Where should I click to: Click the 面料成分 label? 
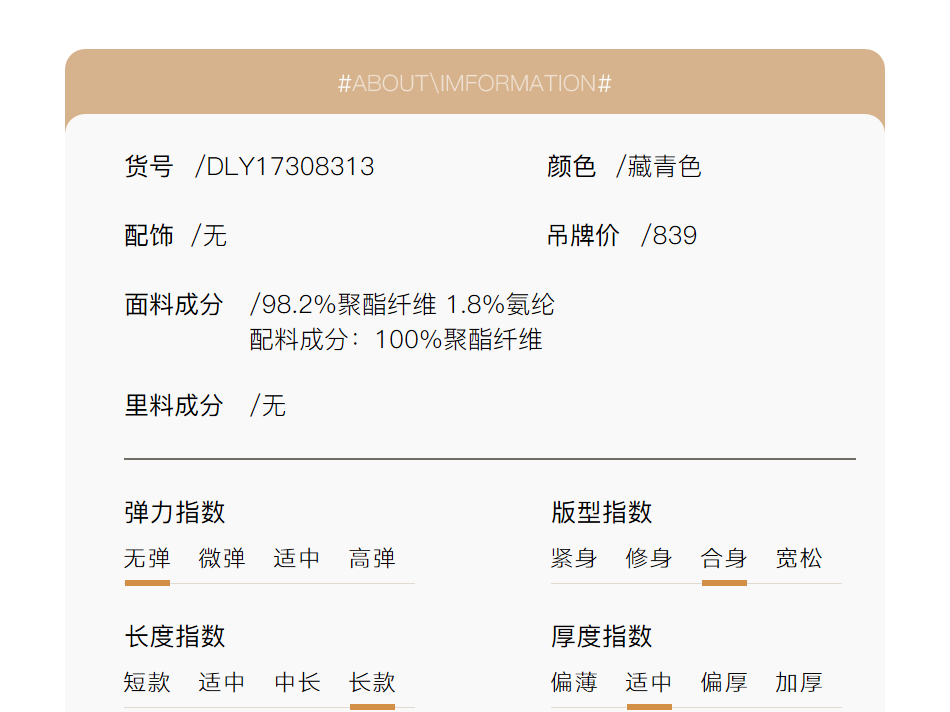pyautogui.click(x=174, y=305)
